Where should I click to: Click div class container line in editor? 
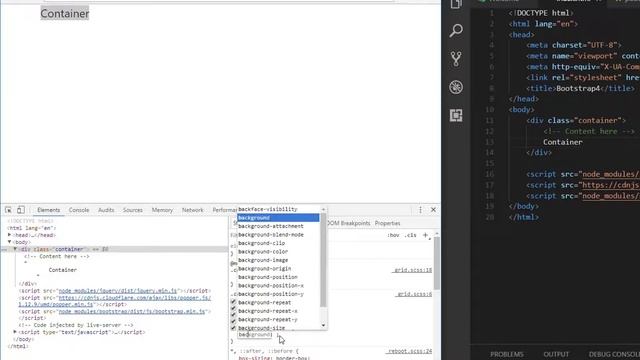[x=576, y=120]
